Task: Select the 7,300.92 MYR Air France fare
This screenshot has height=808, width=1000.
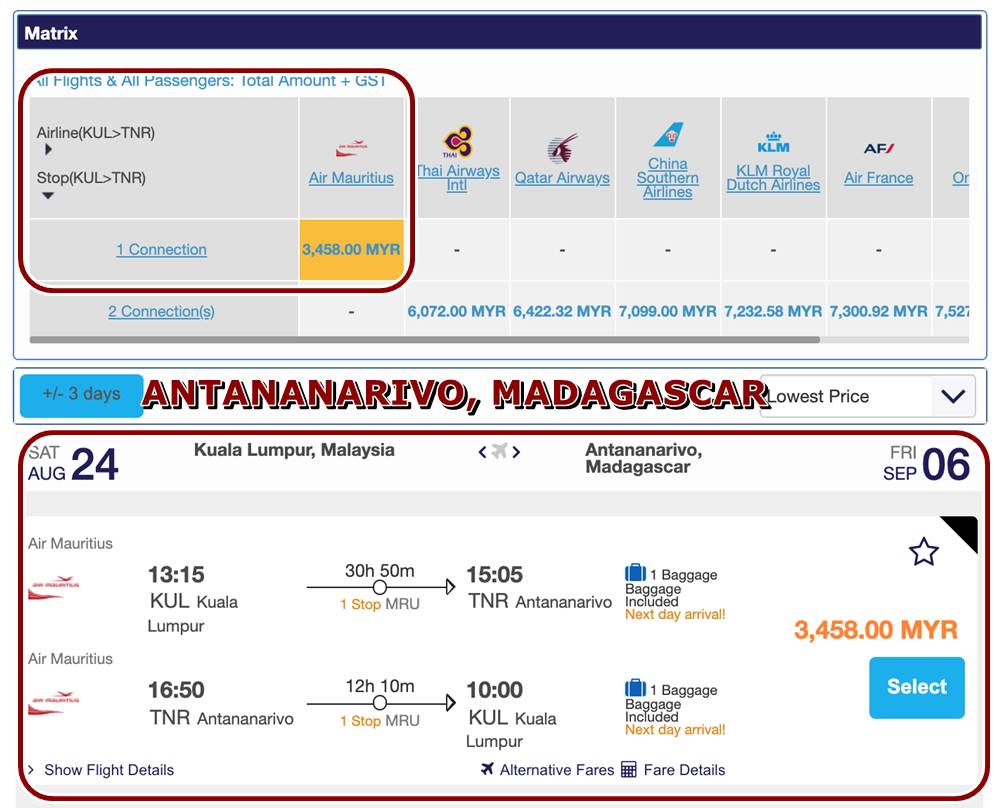Action: [x=879, y=311]
